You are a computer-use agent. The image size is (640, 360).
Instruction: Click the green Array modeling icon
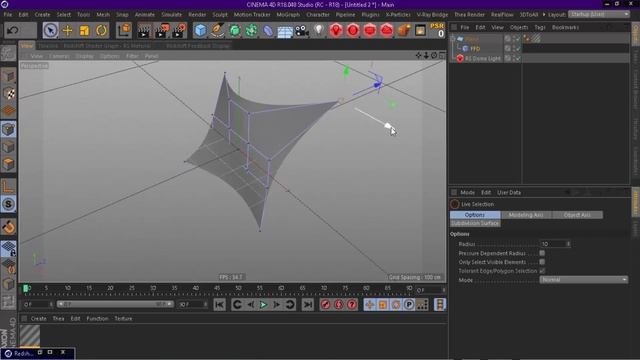tap(251, 30)
